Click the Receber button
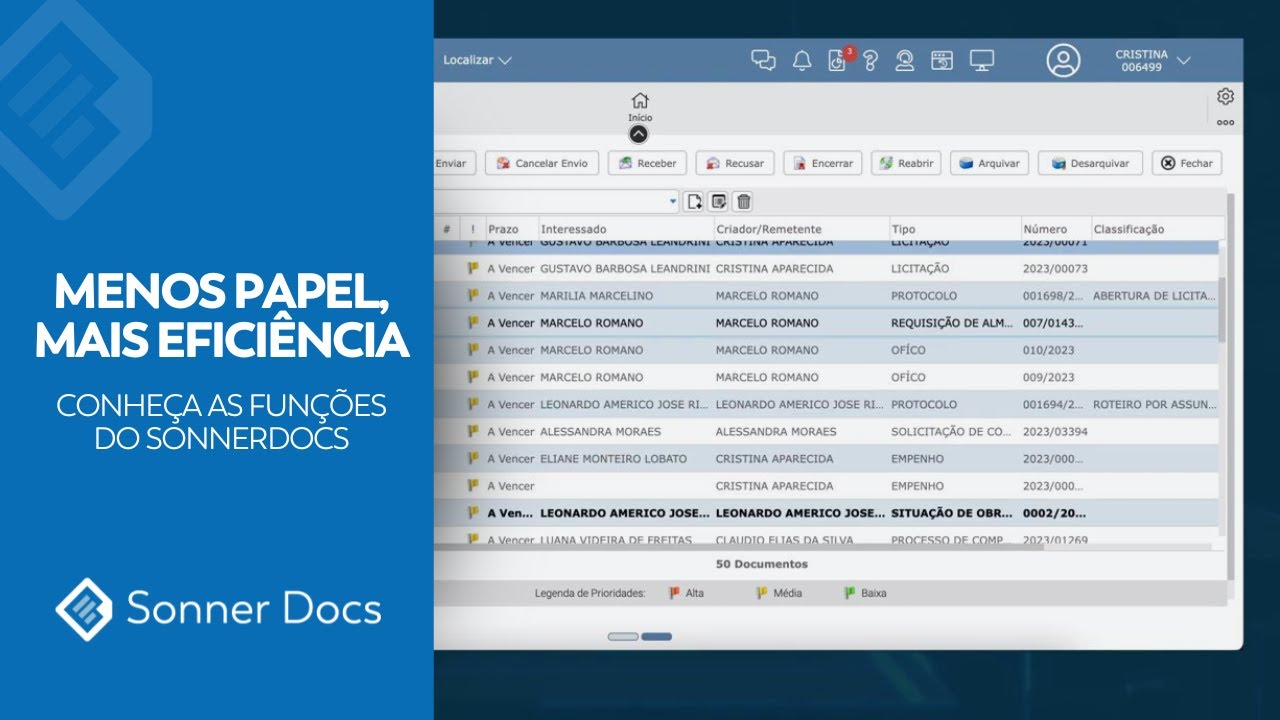Image resolution: width=1280 pixels, height=720 pixels. (647, 163)
